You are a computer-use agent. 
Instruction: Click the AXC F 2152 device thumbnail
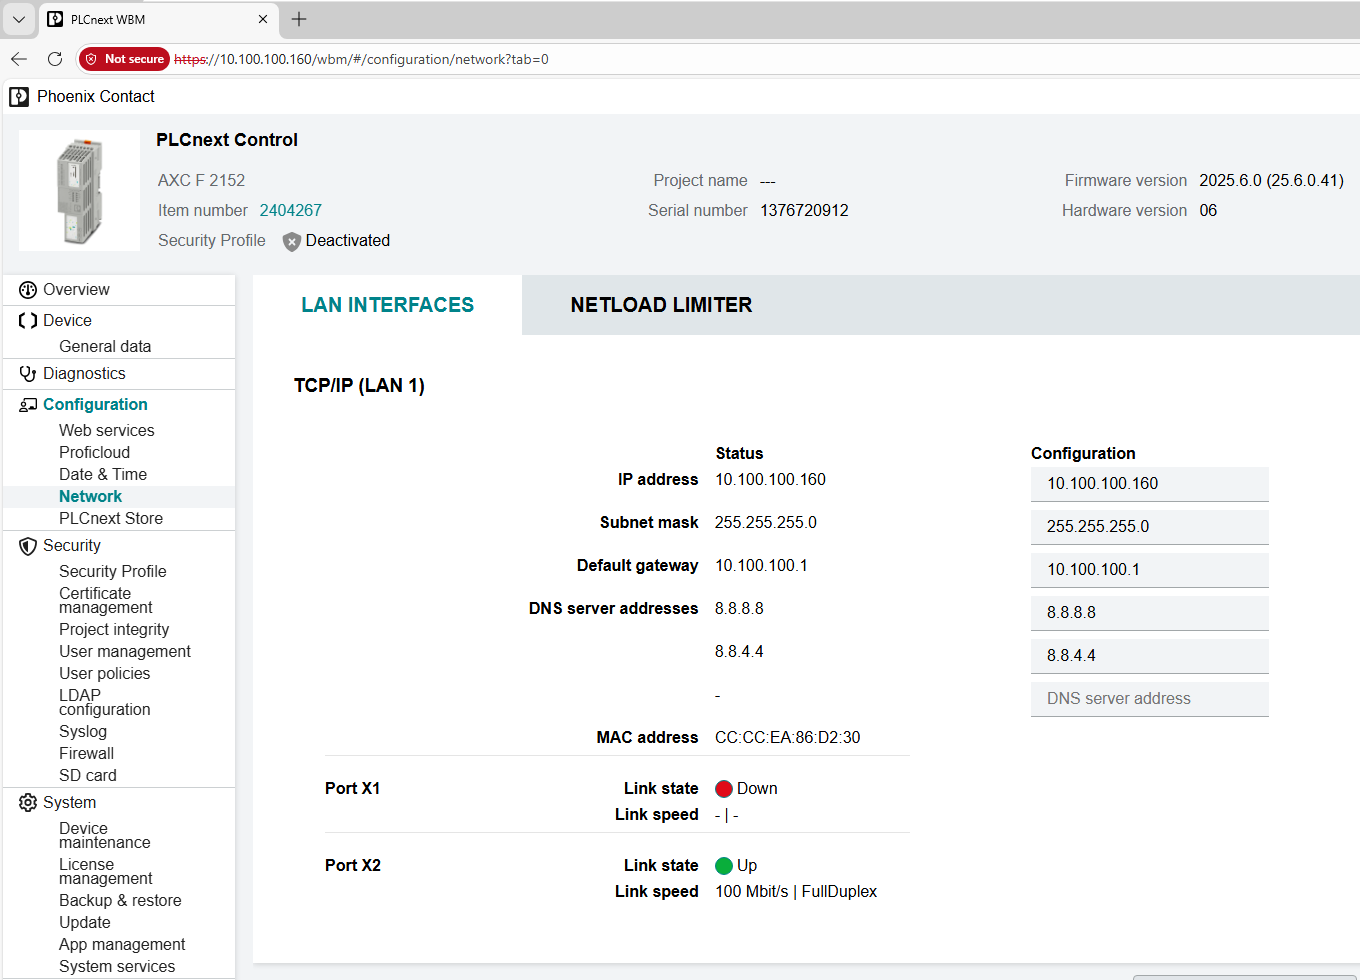(79, 191)
